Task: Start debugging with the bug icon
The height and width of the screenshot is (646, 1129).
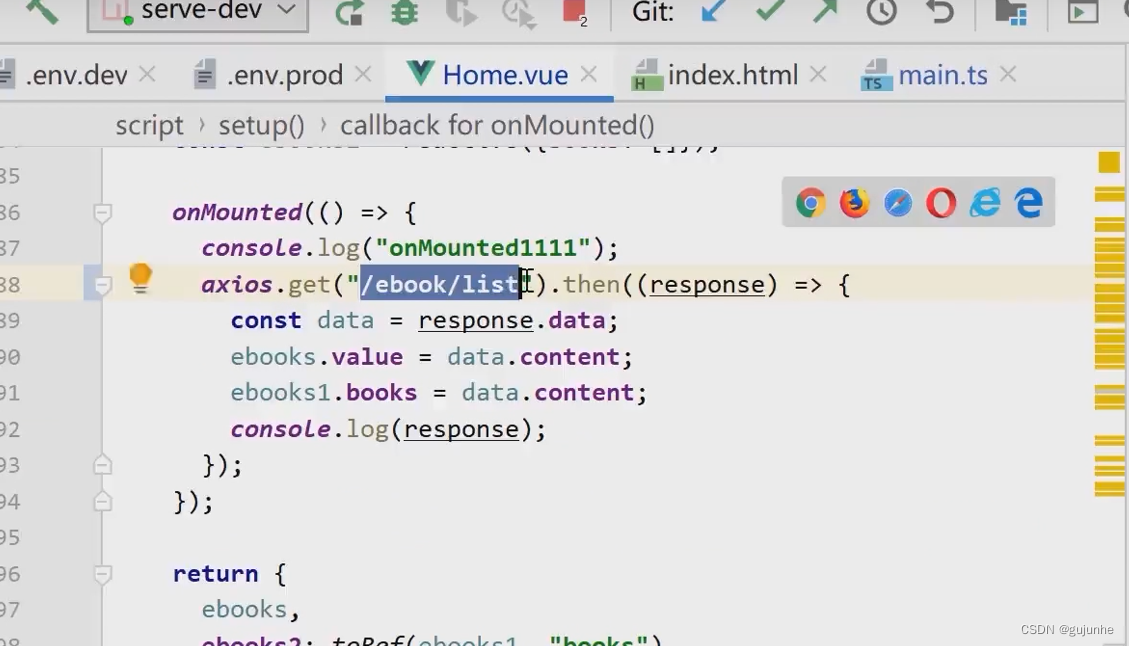Action: point(404,12)
